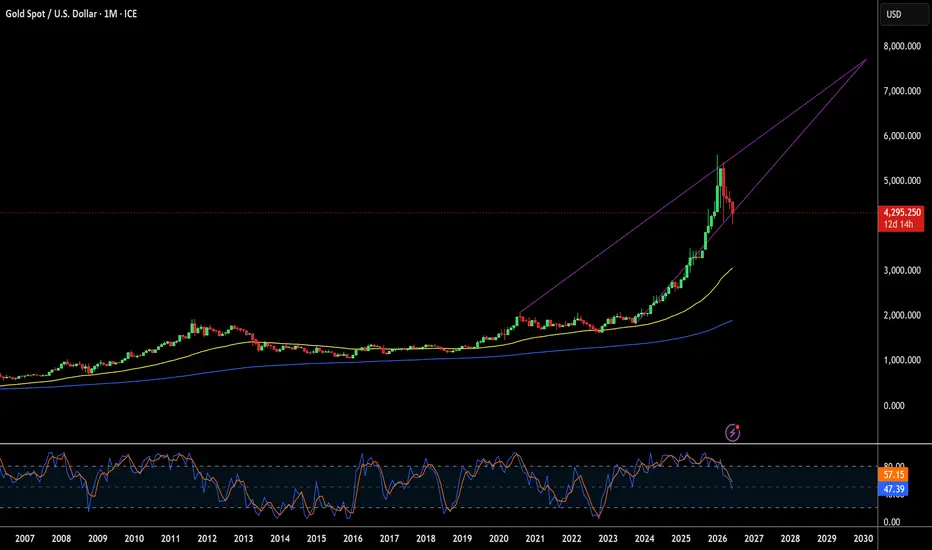Click the 6,000.000 price axis label

tap(902, 136)
